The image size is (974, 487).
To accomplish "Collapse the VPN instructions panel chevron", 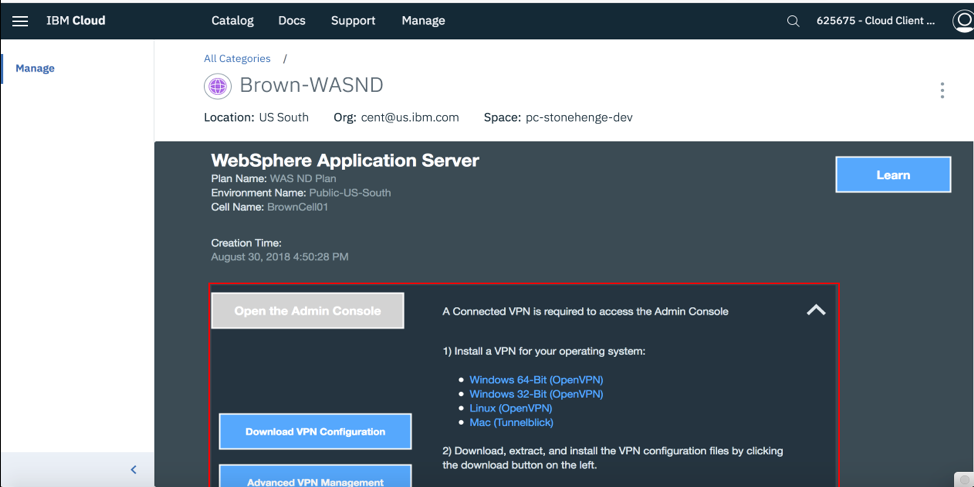I will point(816,310).
